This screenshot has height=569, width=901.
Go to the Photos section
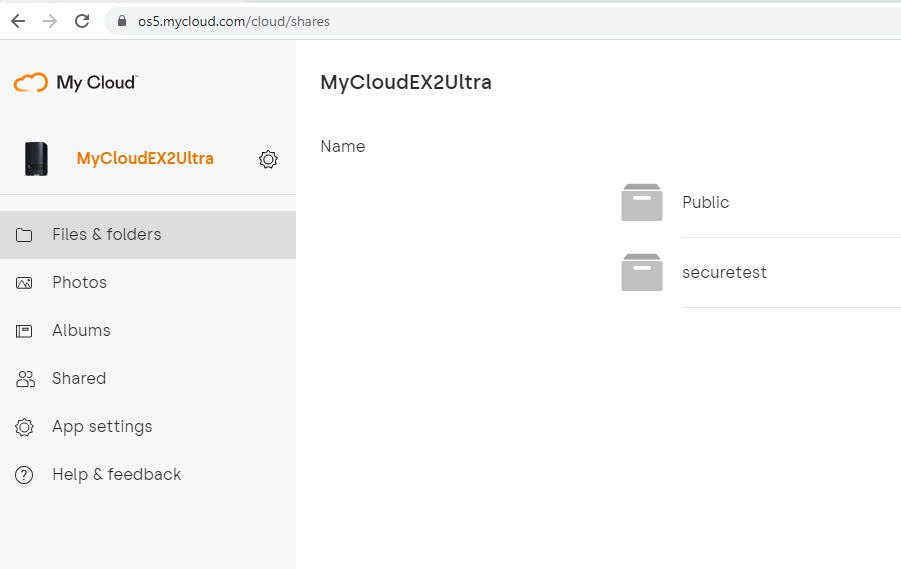[x=148, y=283]
